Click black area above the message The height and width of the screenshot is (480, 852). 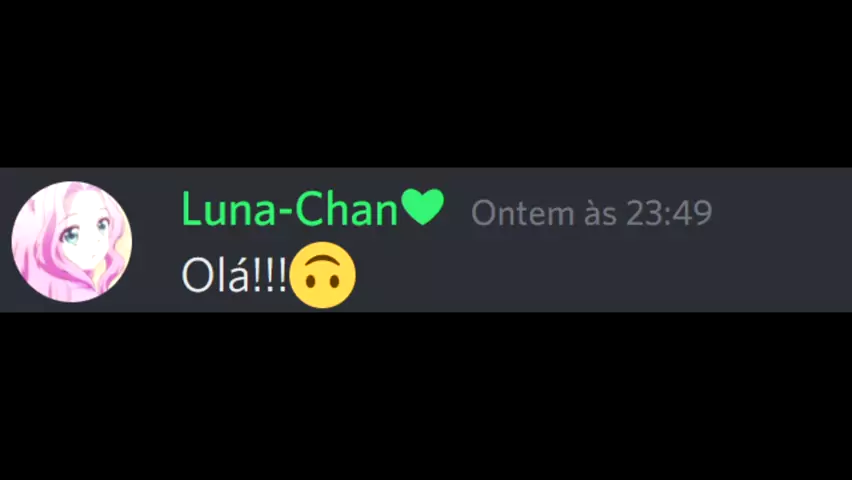426,84
